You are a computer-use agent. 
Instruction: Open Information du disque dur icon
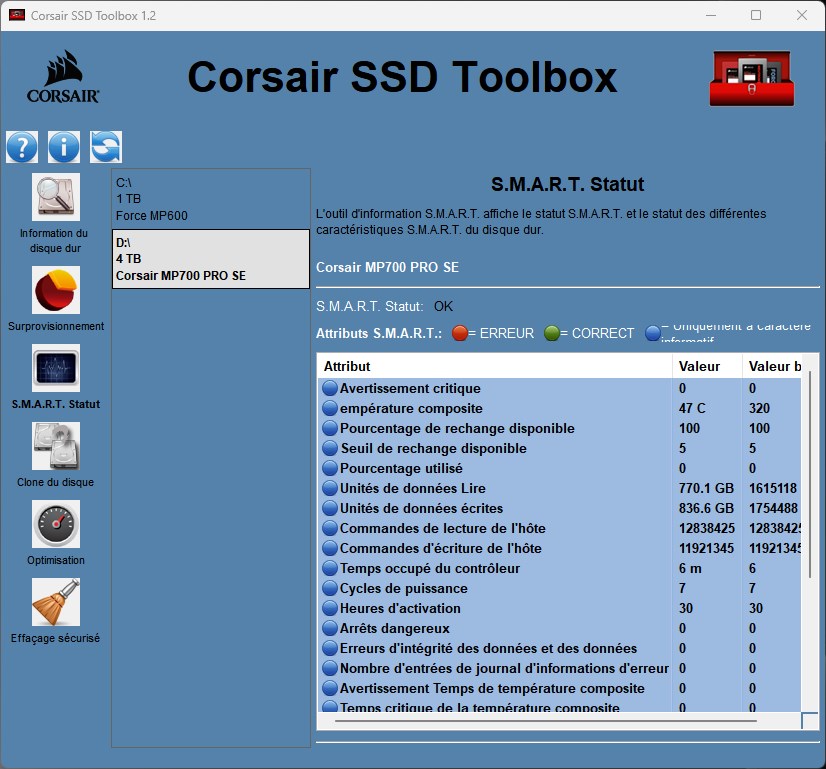pos(56,197)
